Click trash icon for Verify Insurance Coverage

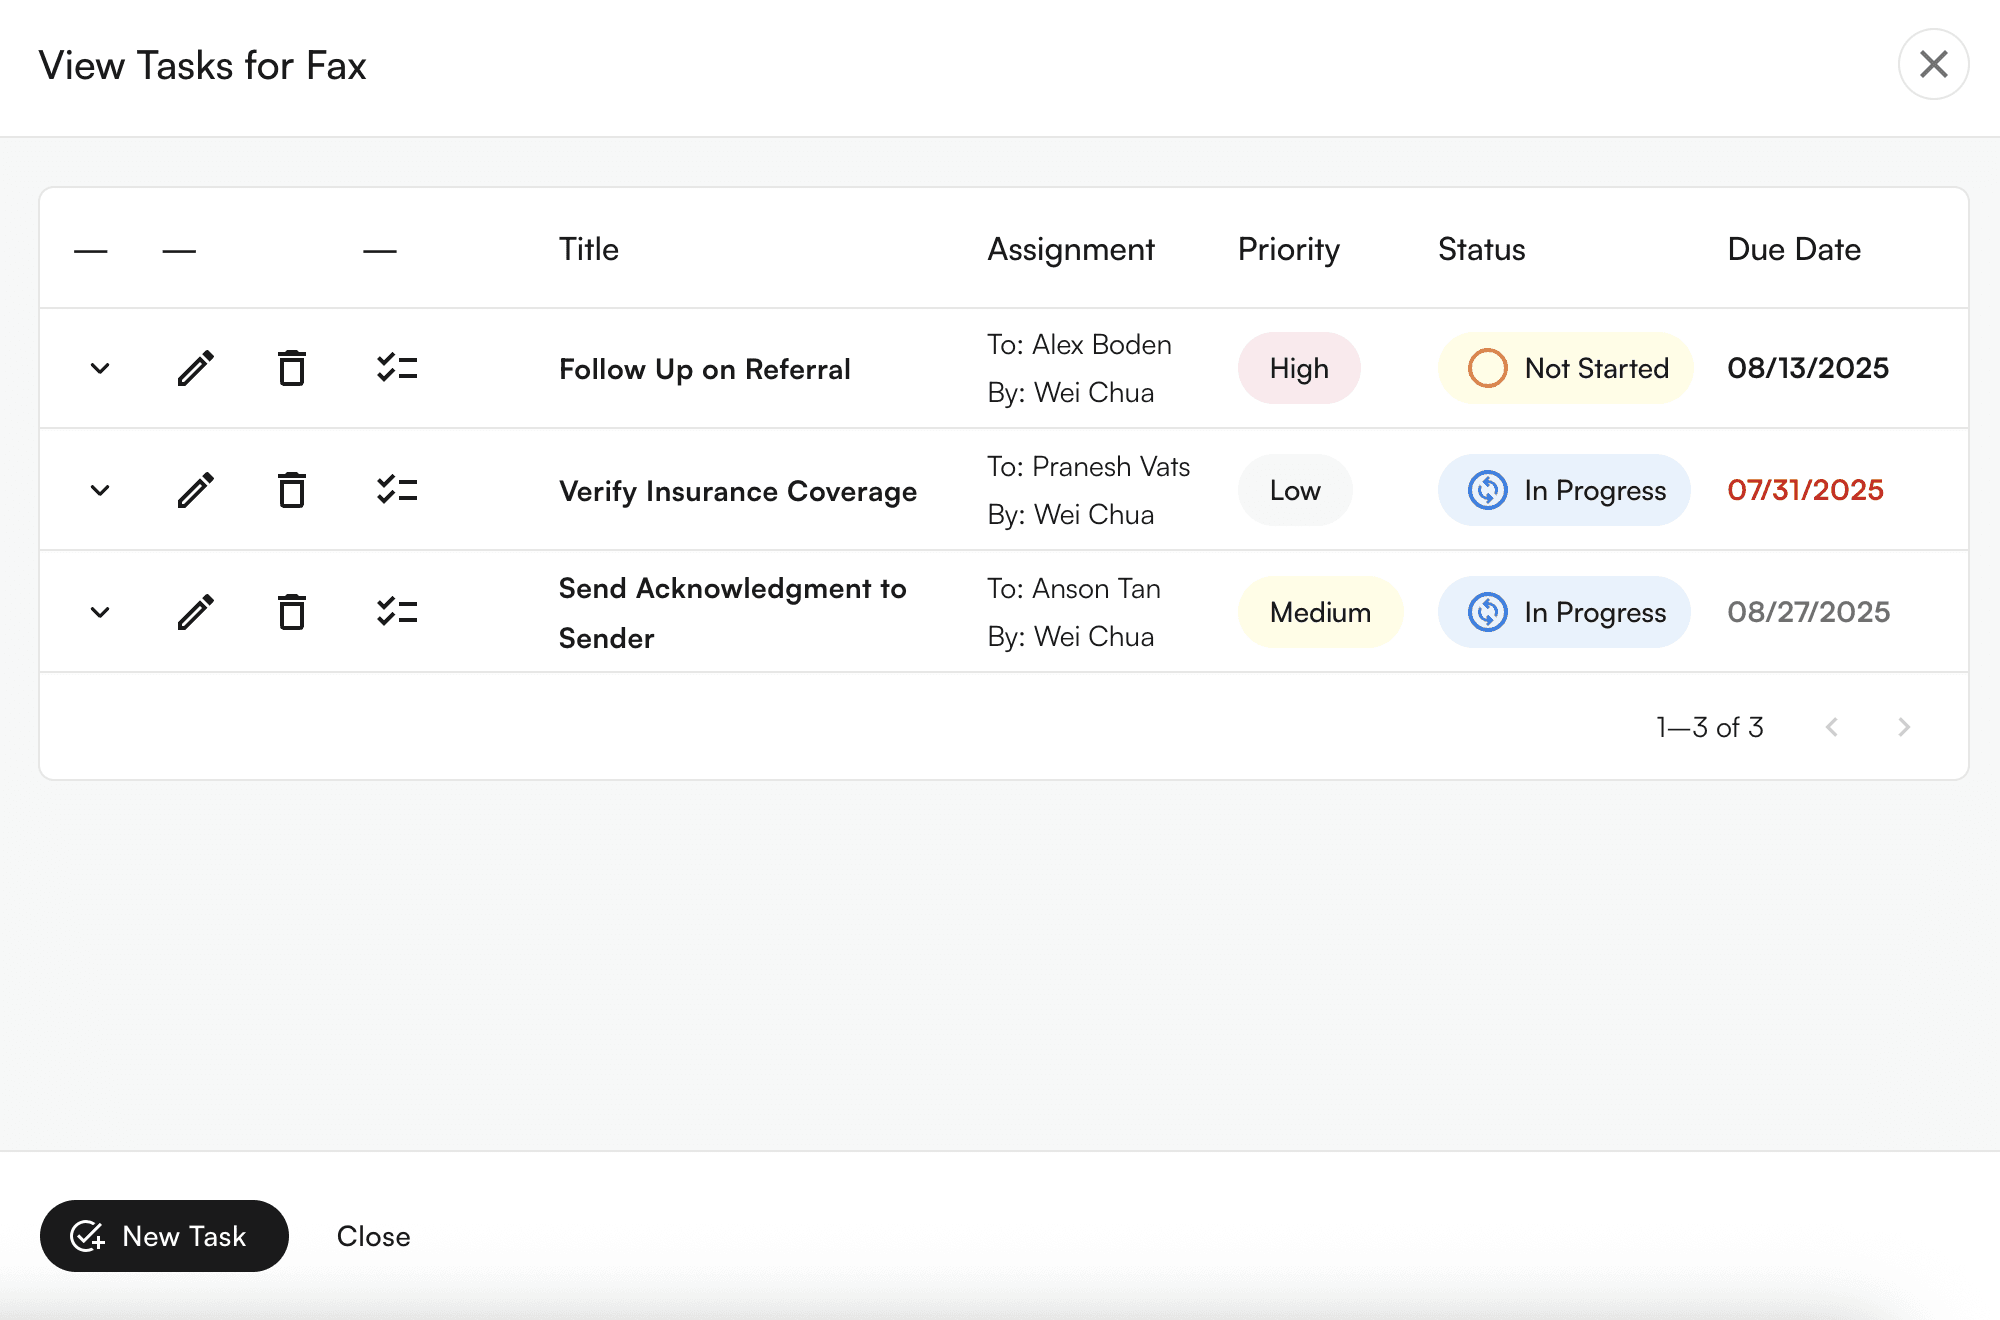pyautogui.click(x=292, y=490)
